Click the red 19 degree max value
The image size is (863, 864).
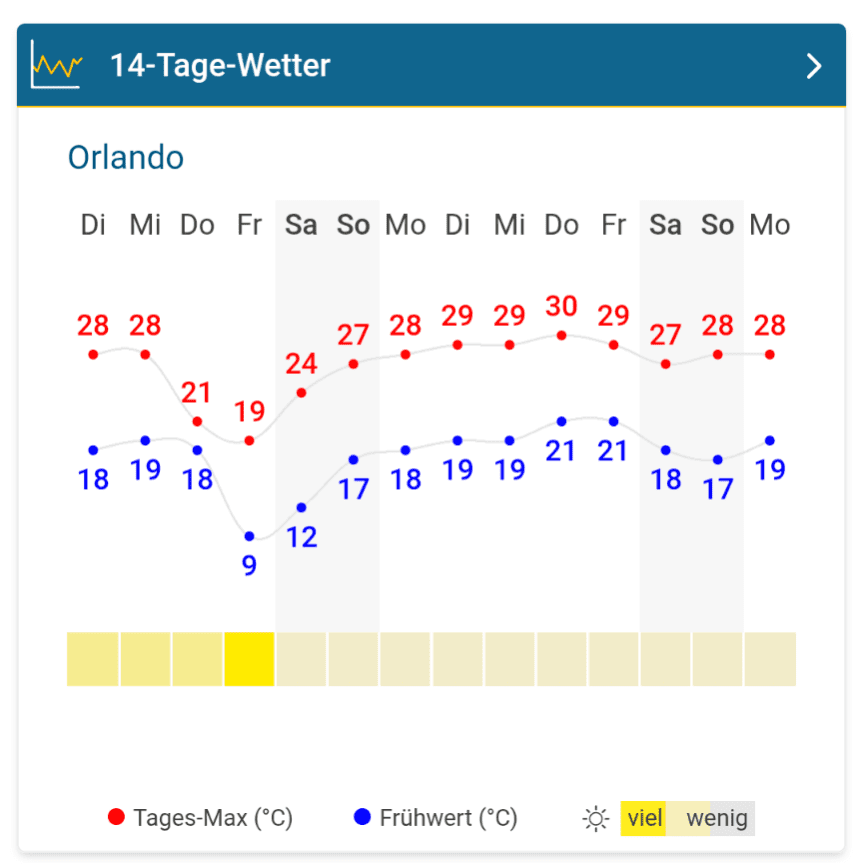(x=249, y=412)
